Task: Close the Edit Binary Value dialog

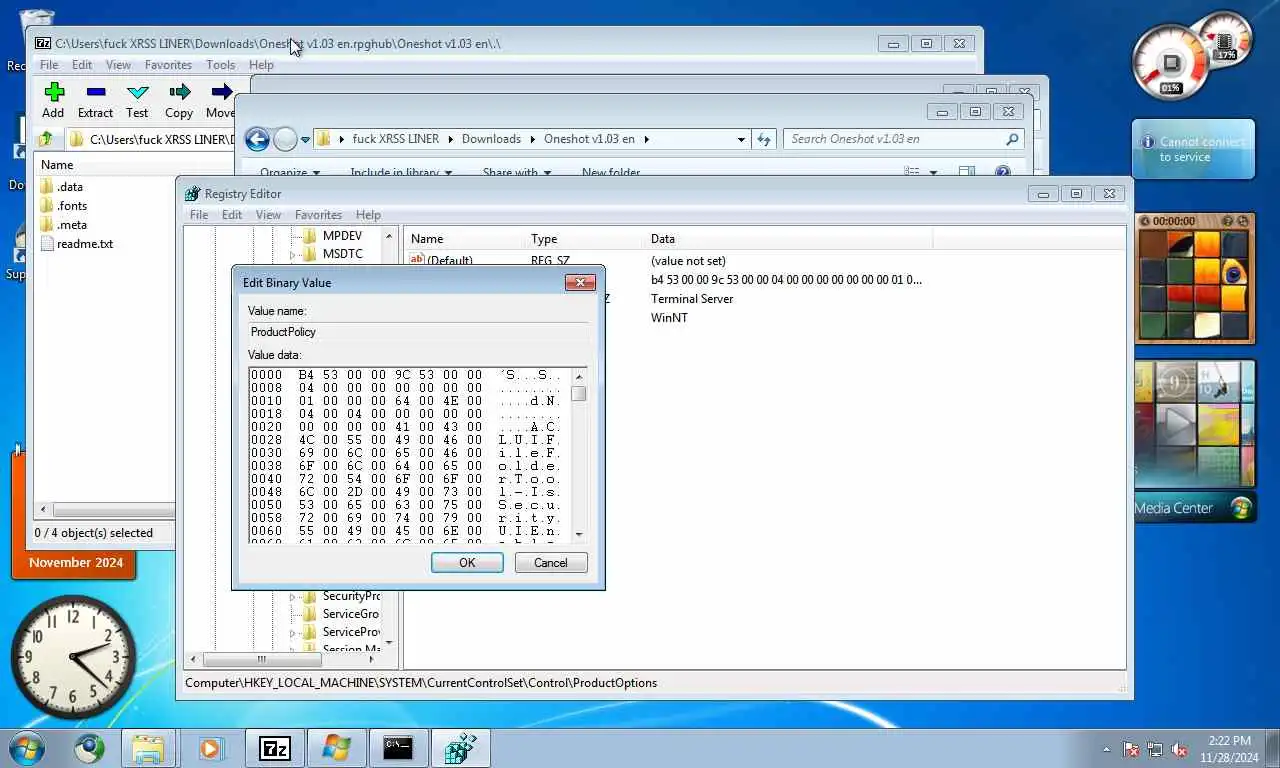Action: 580,283
